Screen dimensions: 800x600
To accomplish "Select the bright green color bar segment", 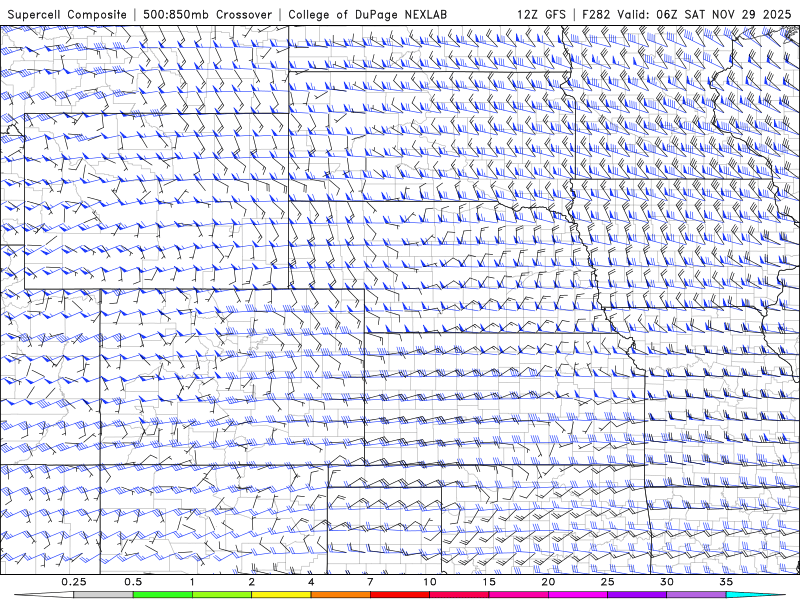I will tap(162, 595).
